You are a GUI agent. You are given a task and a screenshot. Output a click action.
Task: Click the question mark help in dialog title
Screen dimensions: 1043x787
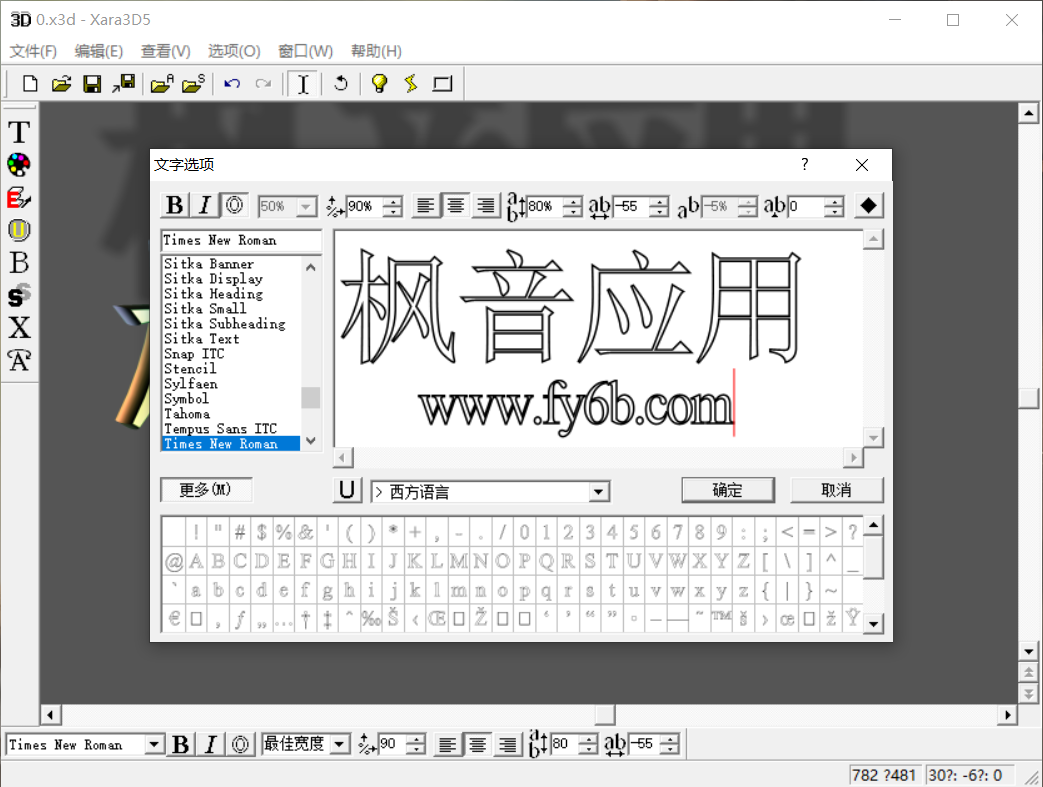tap(805, 164)
